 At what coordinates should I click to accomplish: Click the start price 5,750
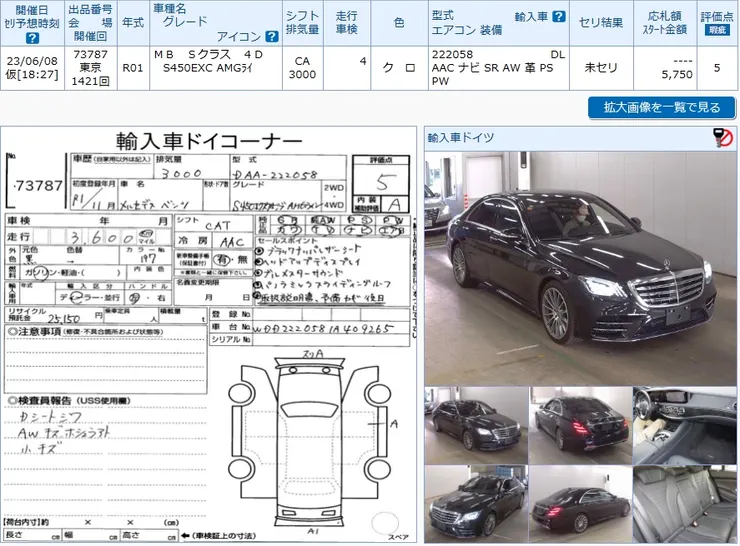tap(677, 75)
